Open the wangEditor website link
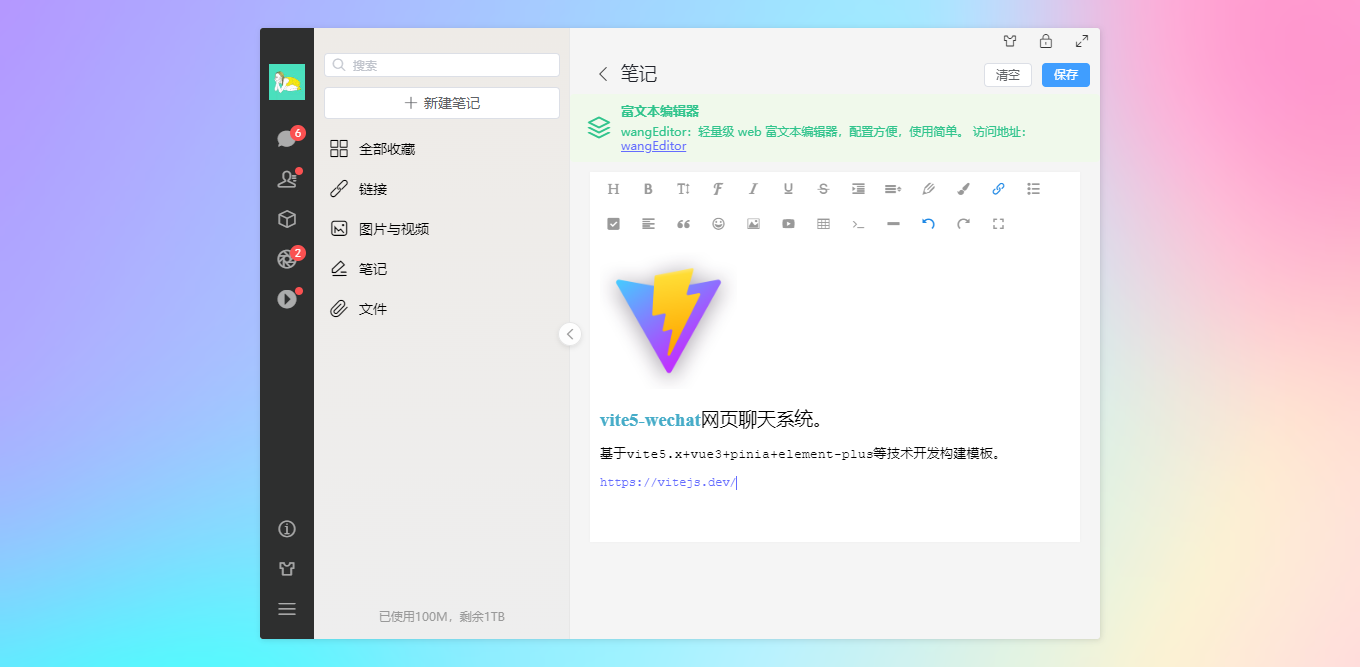1360x667 pixels. point(652,145)
